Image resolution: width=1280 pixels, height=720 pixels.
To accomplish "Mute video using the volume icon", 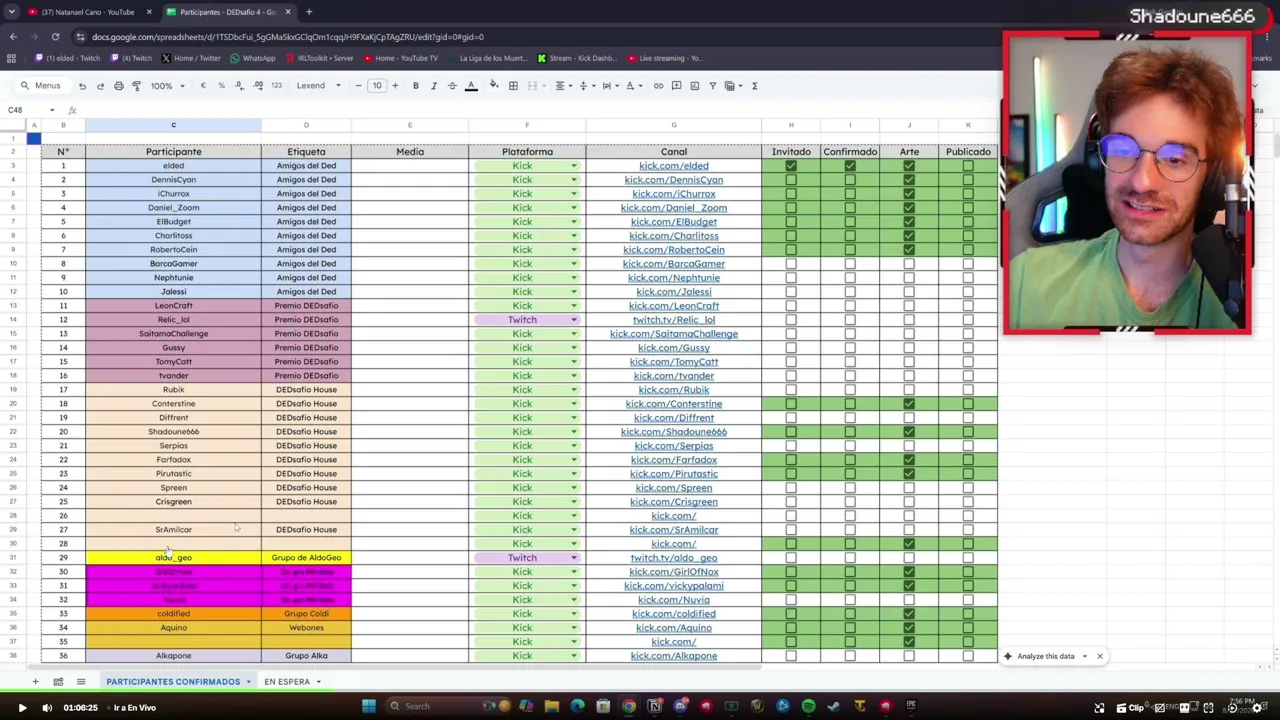I will [x=47, y=708].
